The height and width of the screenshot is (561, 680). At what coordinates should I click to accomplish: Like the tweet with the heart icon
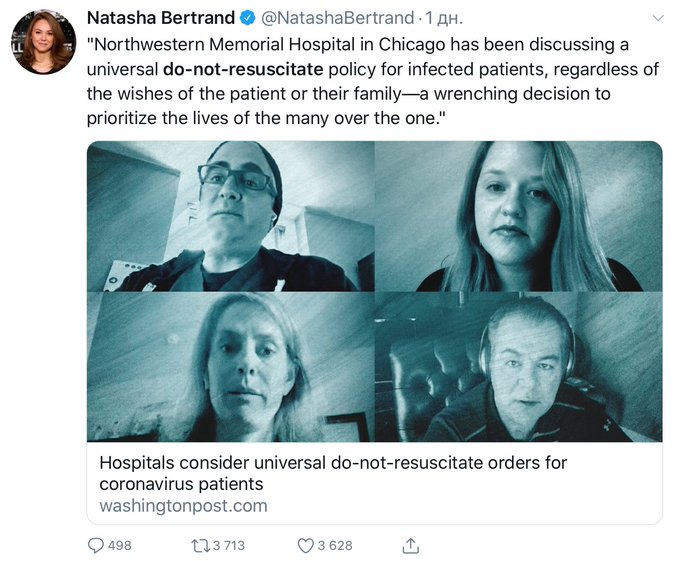pyautogui.click(x=305, y=545)
